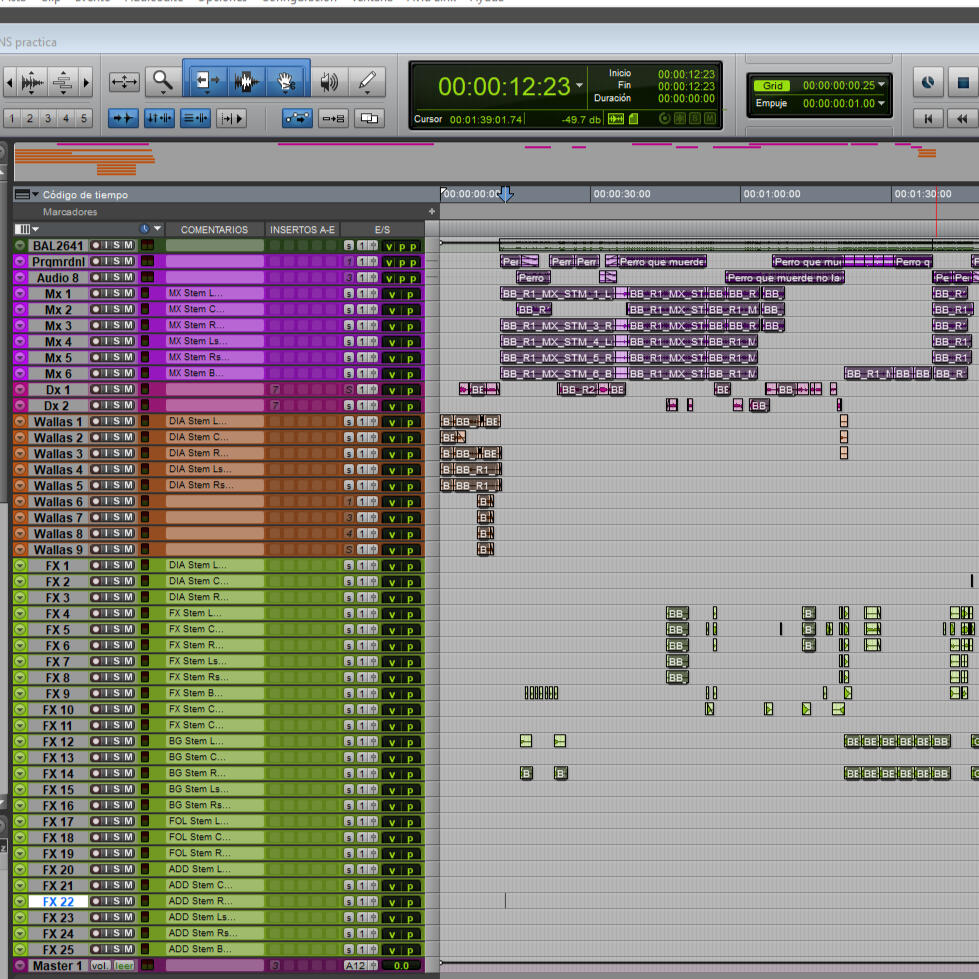Click the BB_R1_MX_STM_1_L clip on Mx 1
This screenshot has width=979, height=979.
tap(558, 293)
